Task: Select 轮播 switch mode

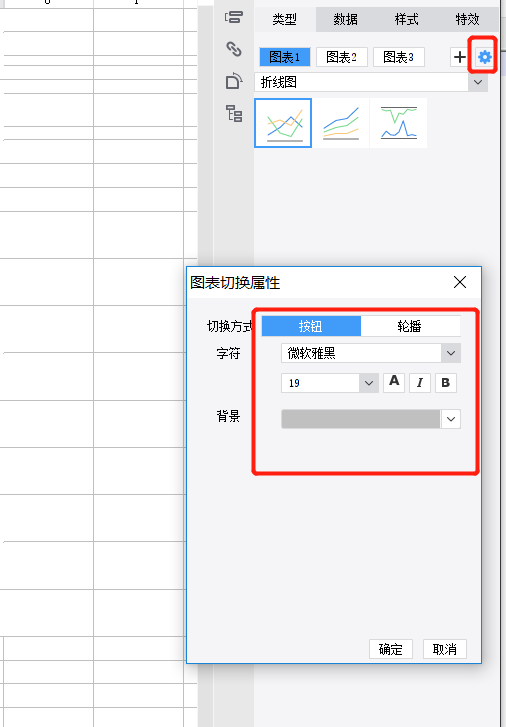Action: click(410, 326)
